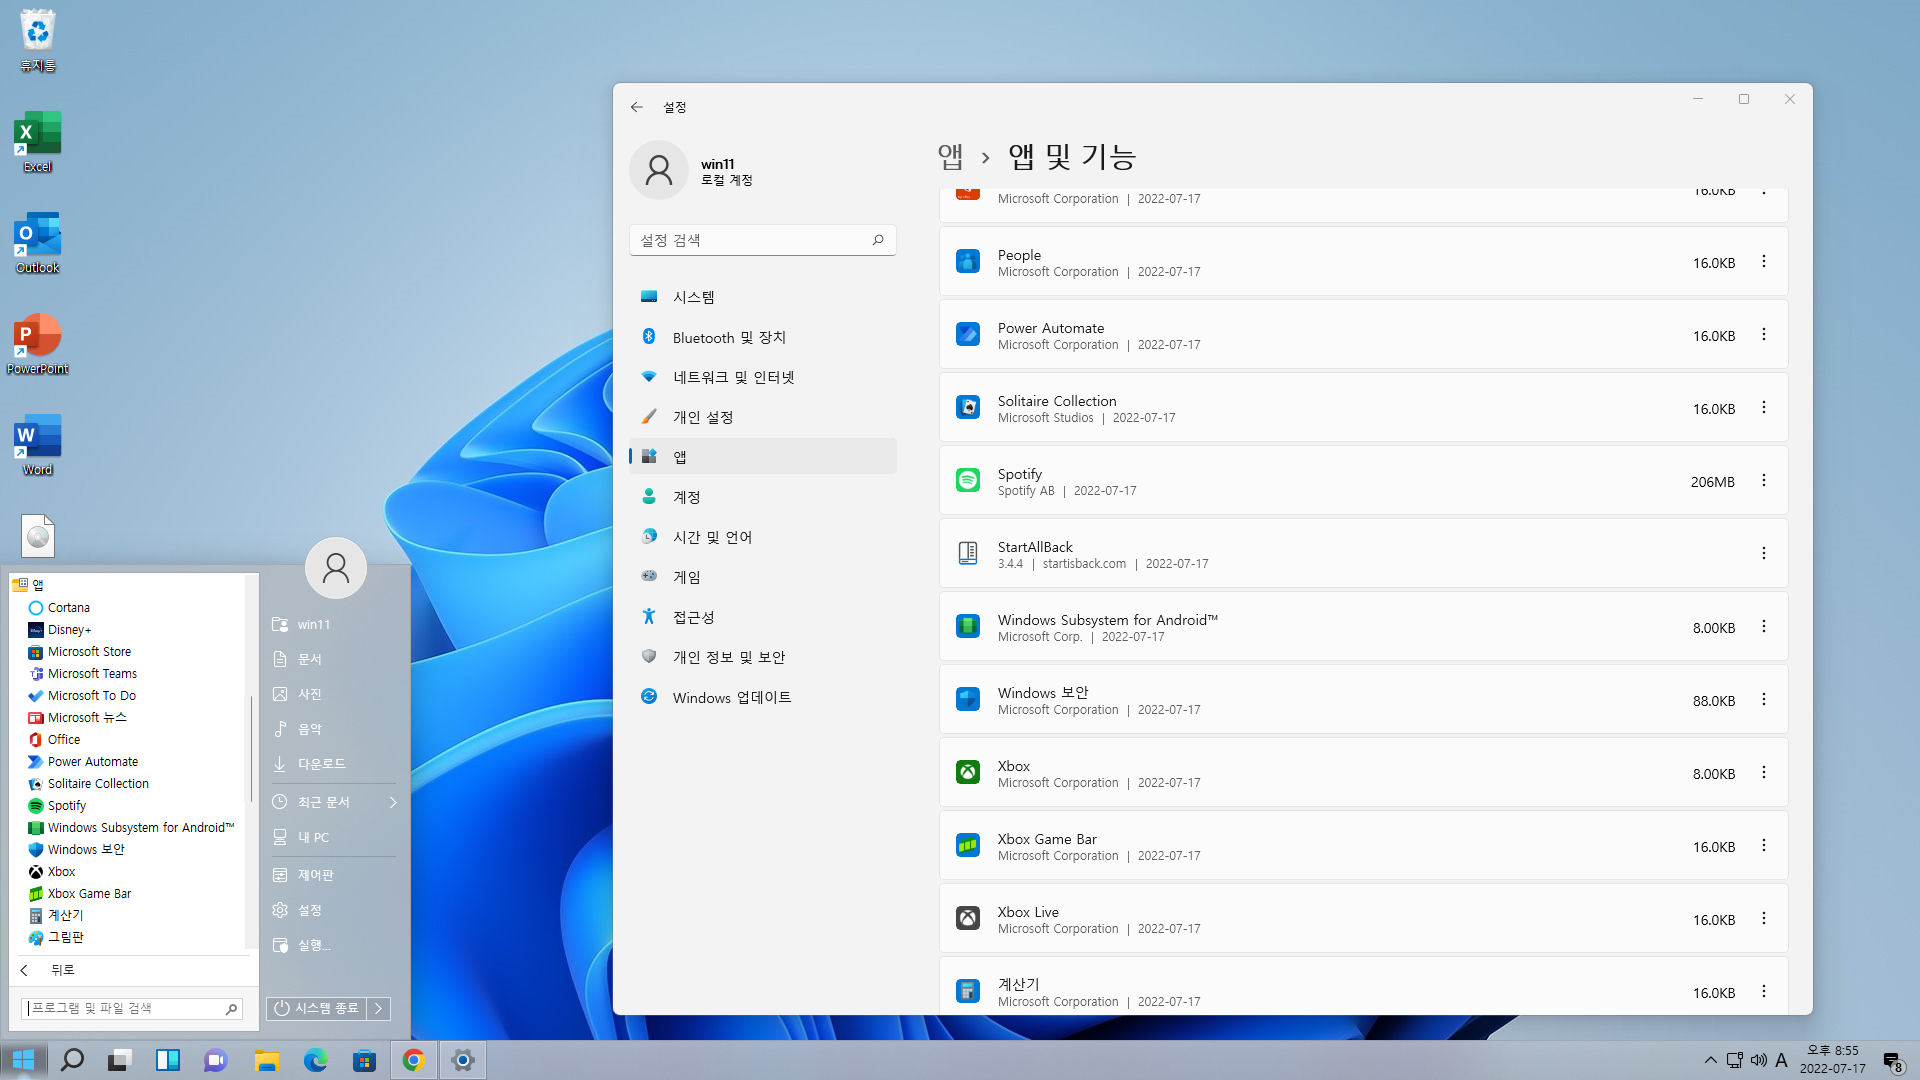Open more options for Xbox Game Bar
Screen dimensions: 1920x1080
point(1763,846)
